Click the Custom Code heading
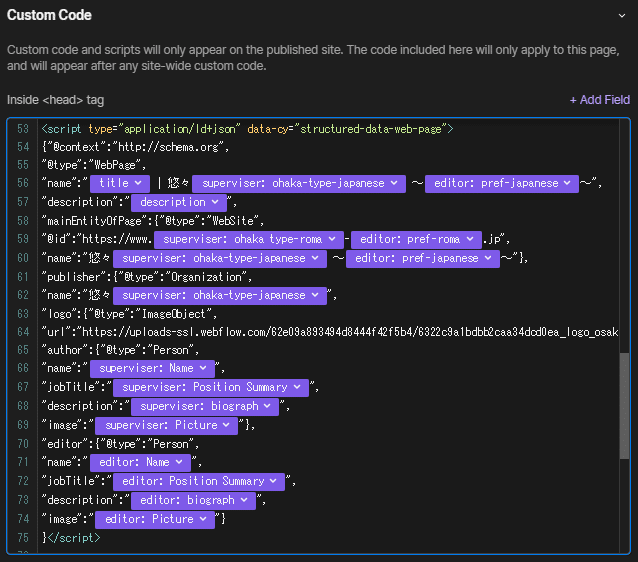The width and height of the screenshot is (638, 562). coord(49,15)
